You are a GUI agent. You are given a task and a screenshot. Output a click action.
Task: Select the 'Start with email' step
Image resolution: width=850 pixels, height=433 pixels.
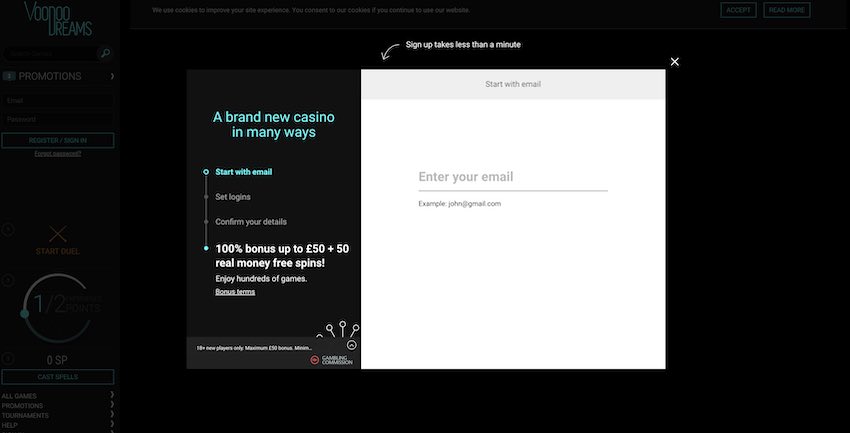243,172
